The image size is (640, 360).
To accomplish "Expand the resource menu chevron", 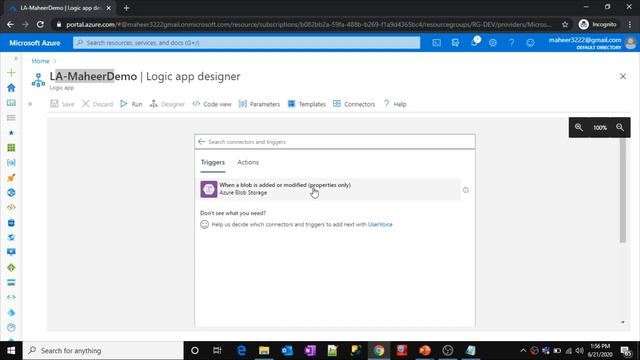I will click(30, 104).
